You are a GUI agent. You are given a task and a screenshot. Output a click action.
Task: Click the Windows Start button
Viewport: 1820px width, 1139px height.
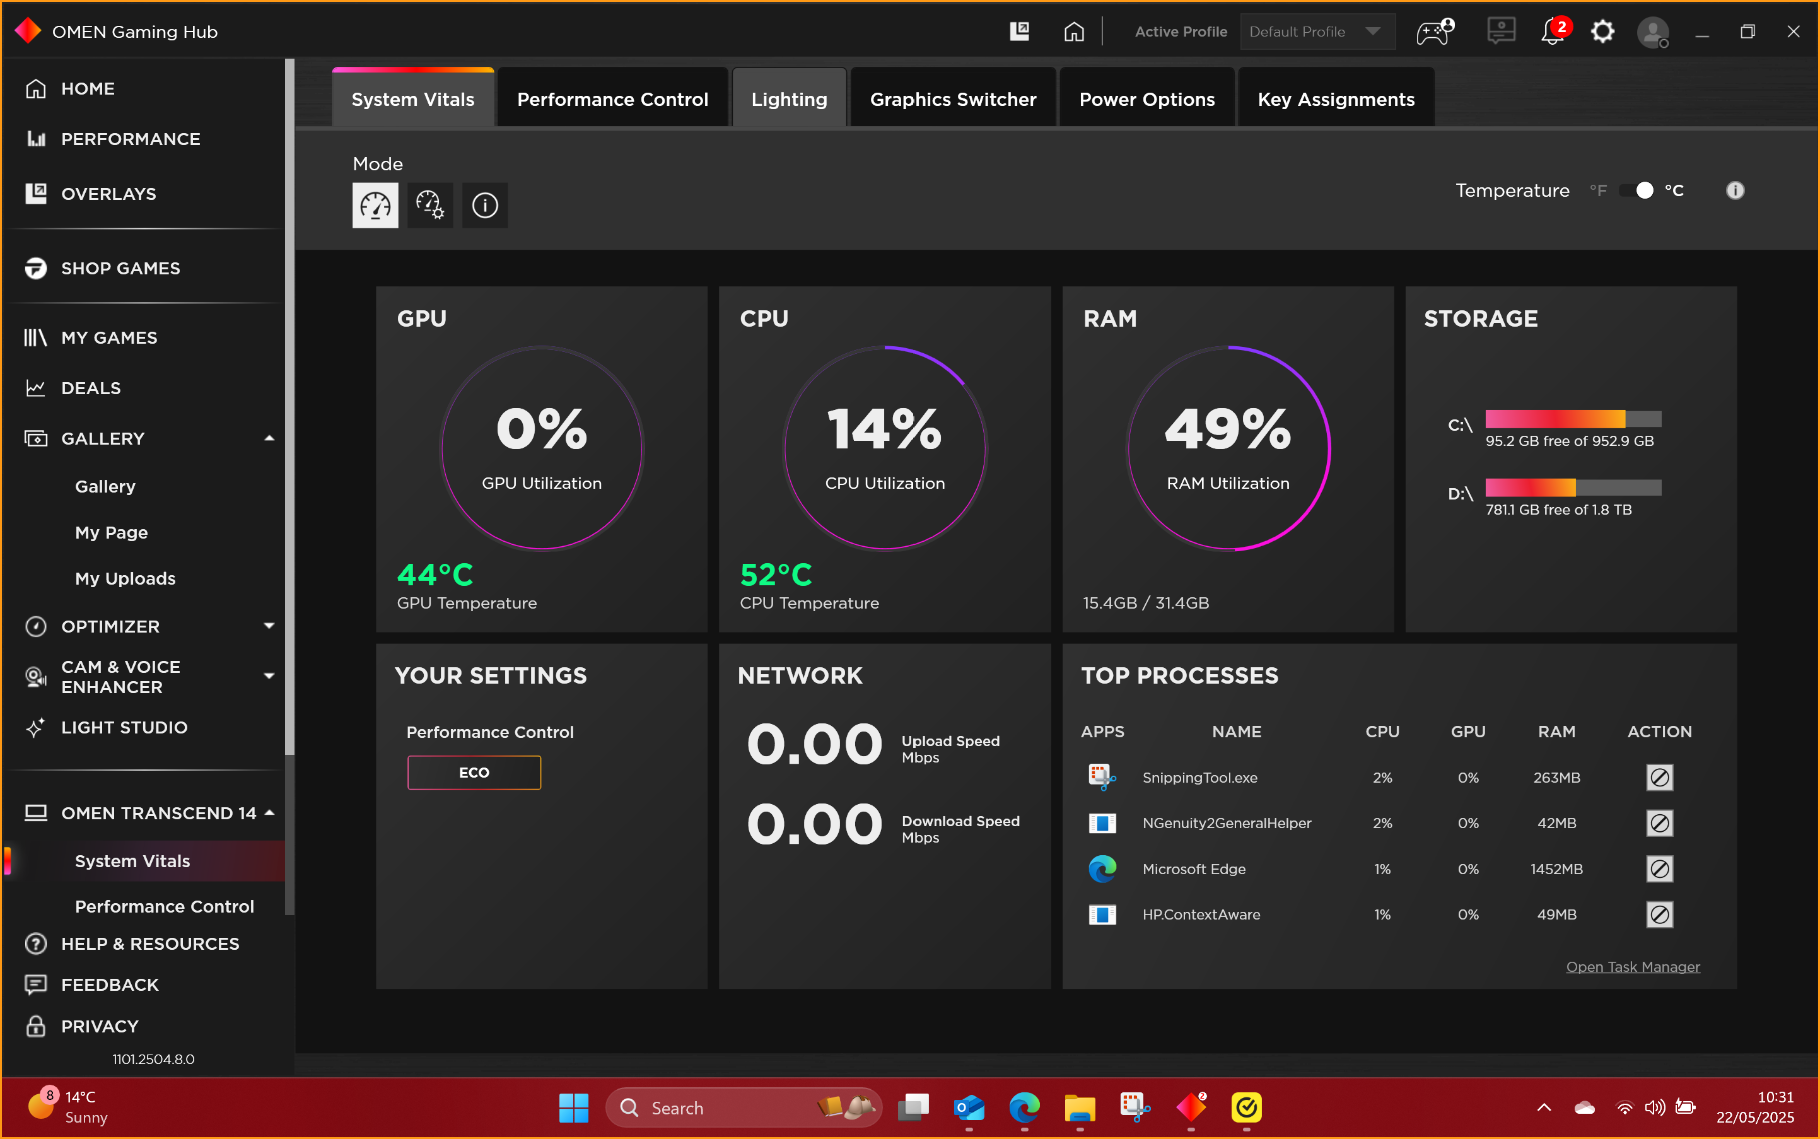[x=573, y=1108]
